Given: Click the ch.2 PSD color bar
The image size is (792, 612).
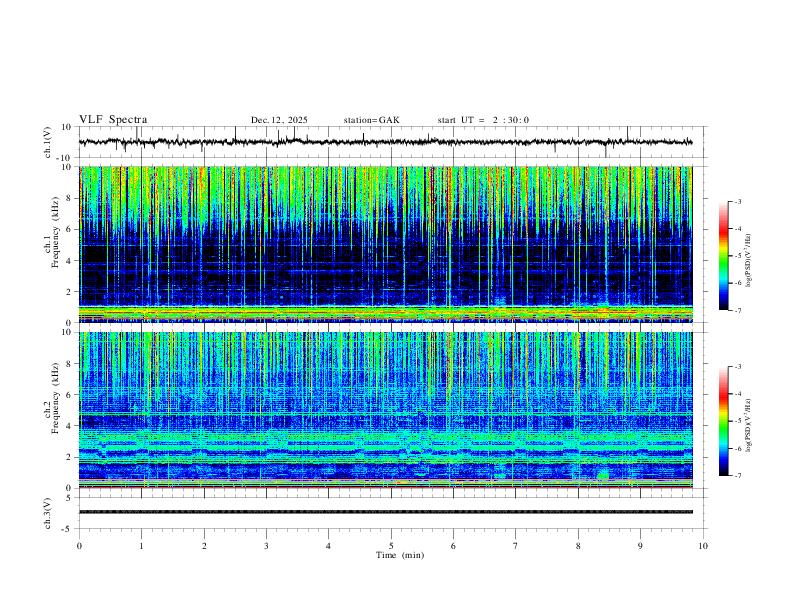Looking at the screenshot, I should point(724,421).
